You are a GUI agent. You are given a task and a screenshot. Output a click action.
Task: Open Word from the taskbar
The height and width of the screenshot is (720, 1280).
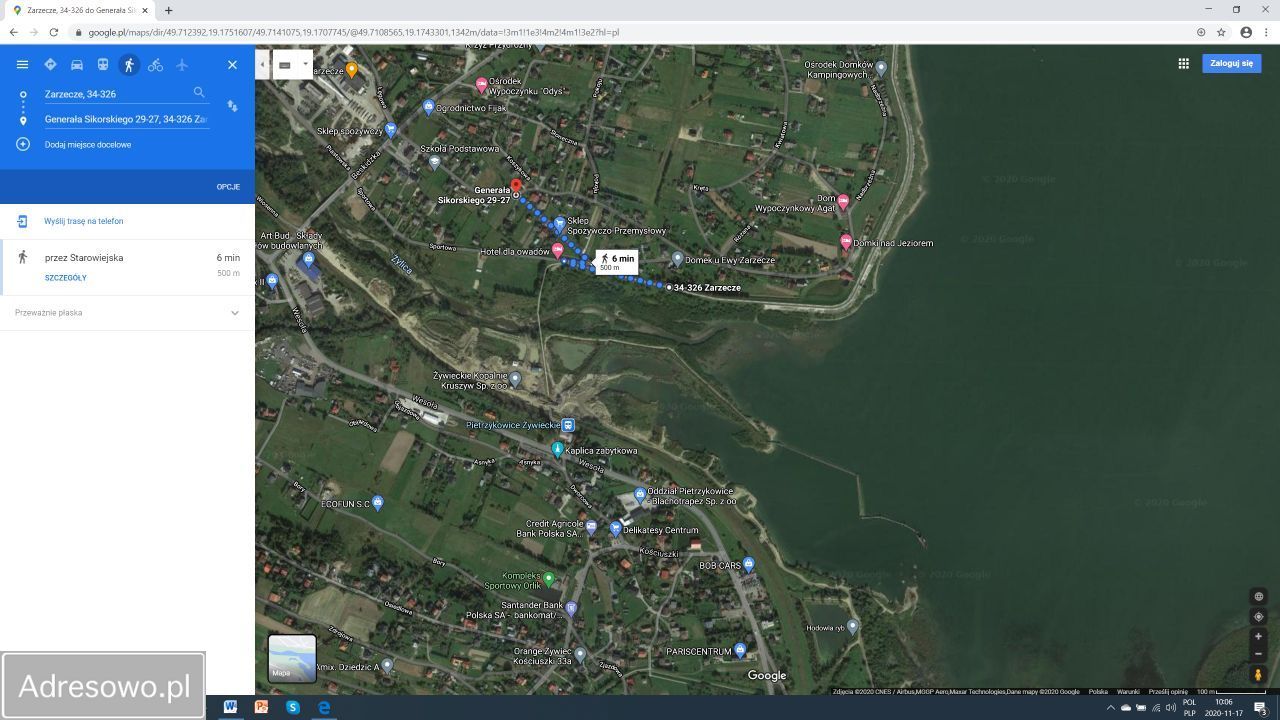(x=229, y=707)
